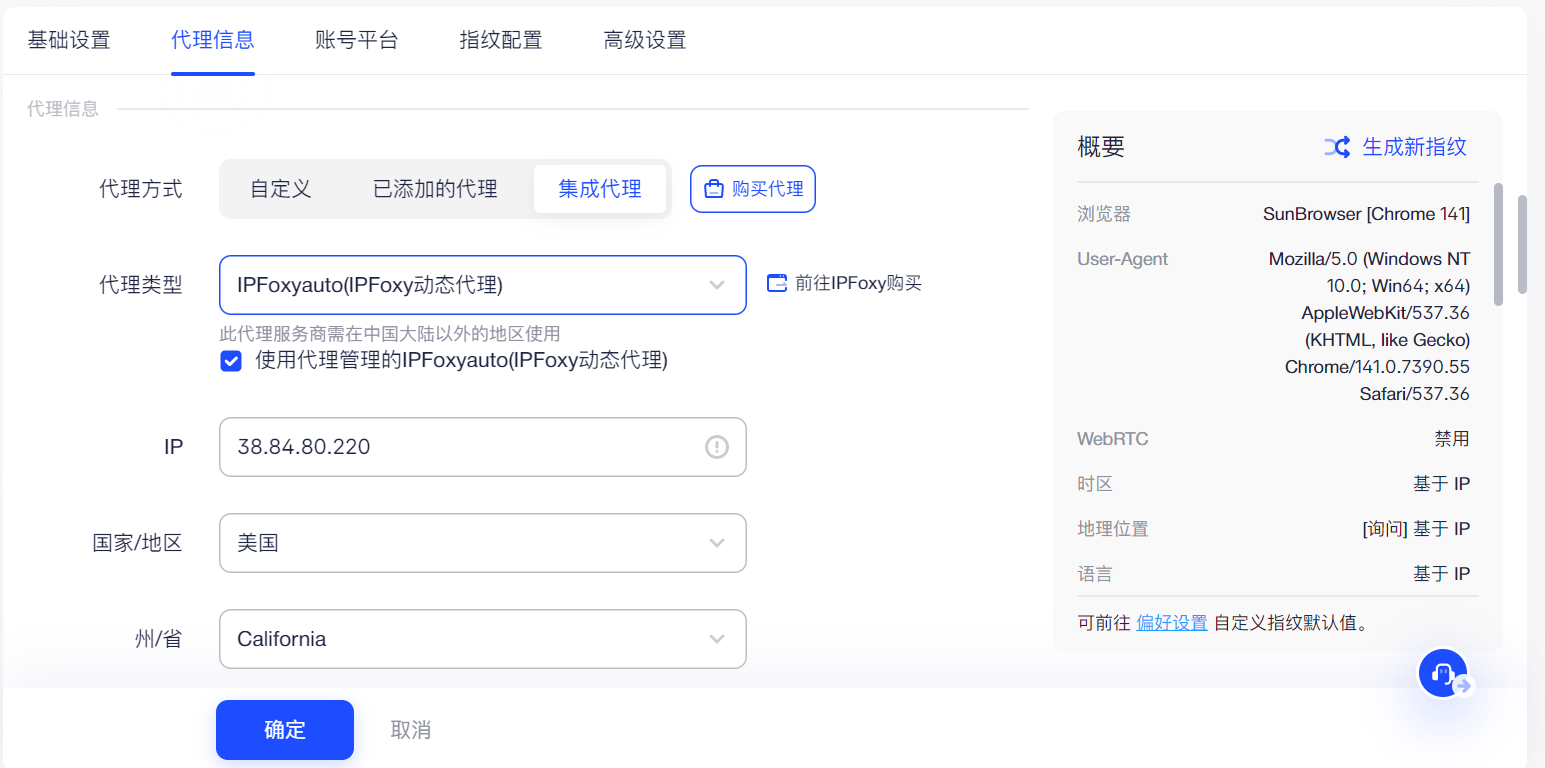Go to the 指纹配置 tab
1545x768 pixels.
[501, 40]
